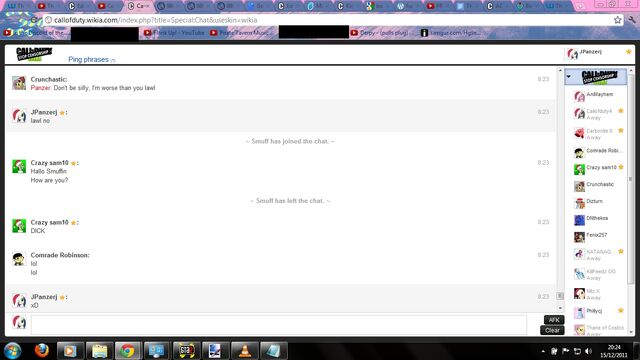The image size is (640, 360).
Task: Switch to the active wiki chat browser tab
Action: tap(138, 6)
